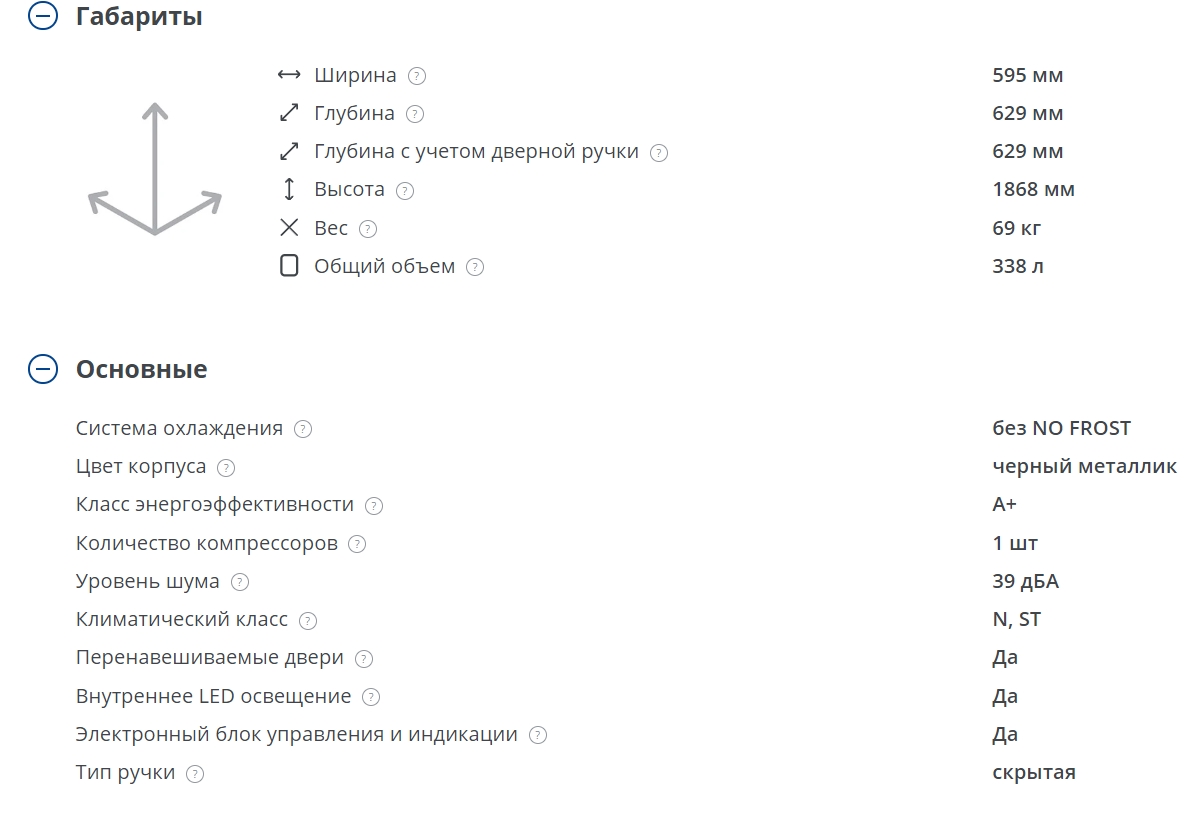Show the tooltip for Вес
Image resolution: width=1187 pixels, height=820 pixels.
pyautogui.click(x=368, y=229)
